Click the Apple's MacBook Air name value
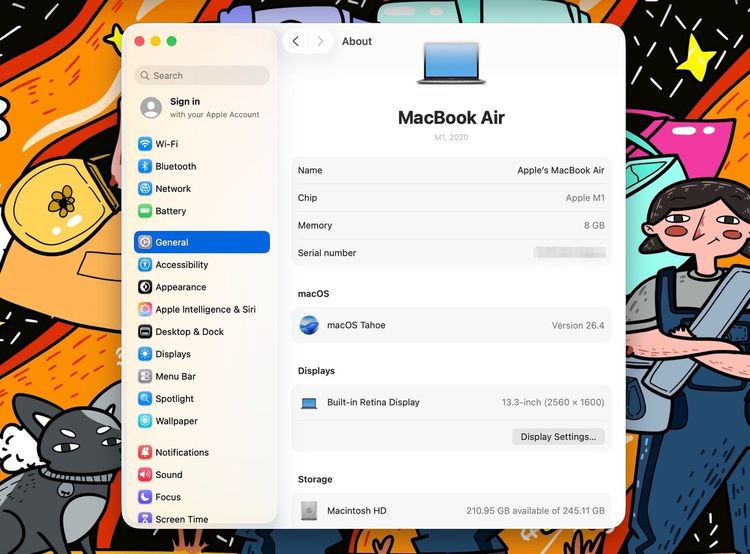This screenshot has height=554, width=750. coord(561,170)
